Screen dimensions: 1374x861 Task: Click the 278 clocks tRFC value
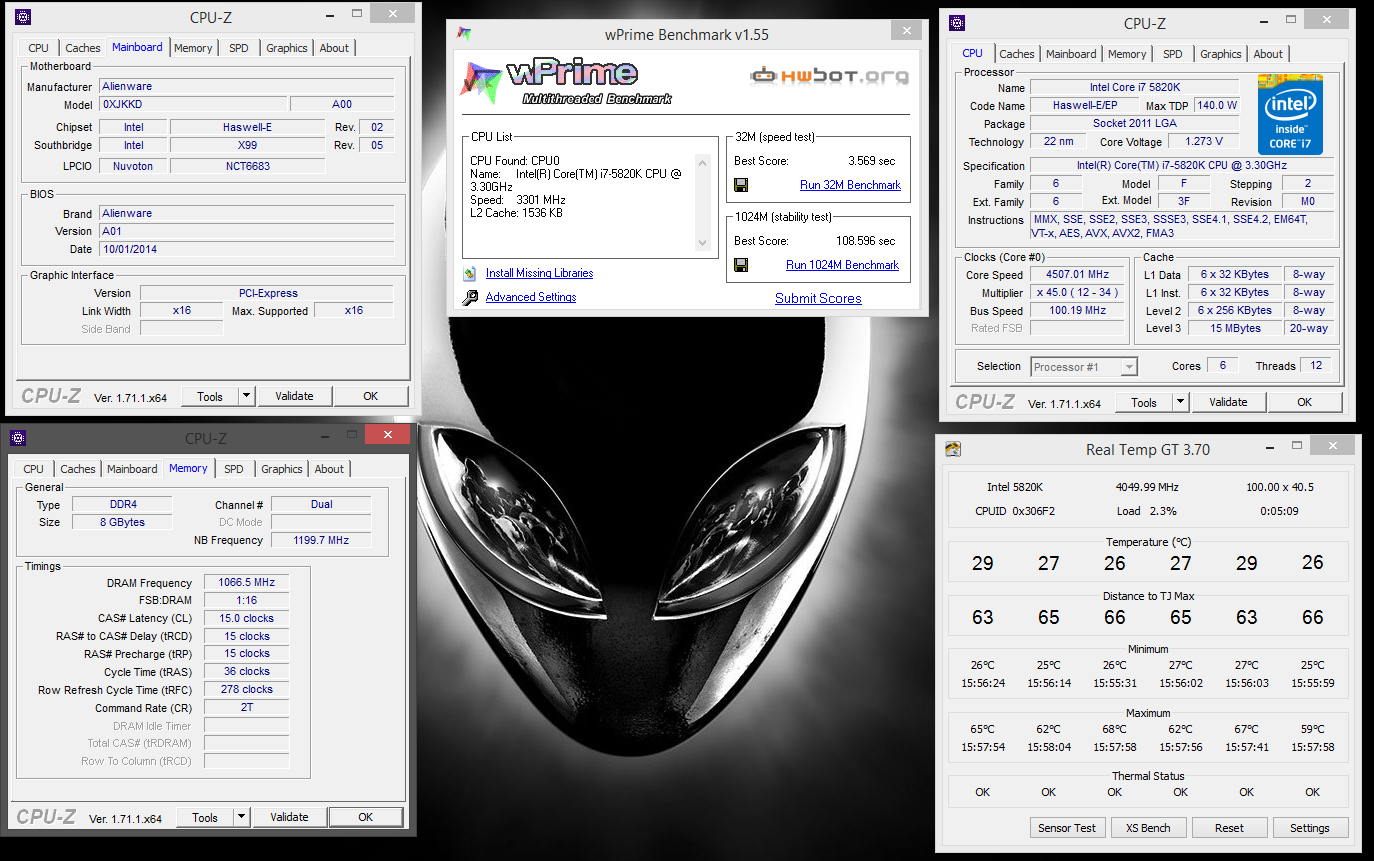[246, 690]
